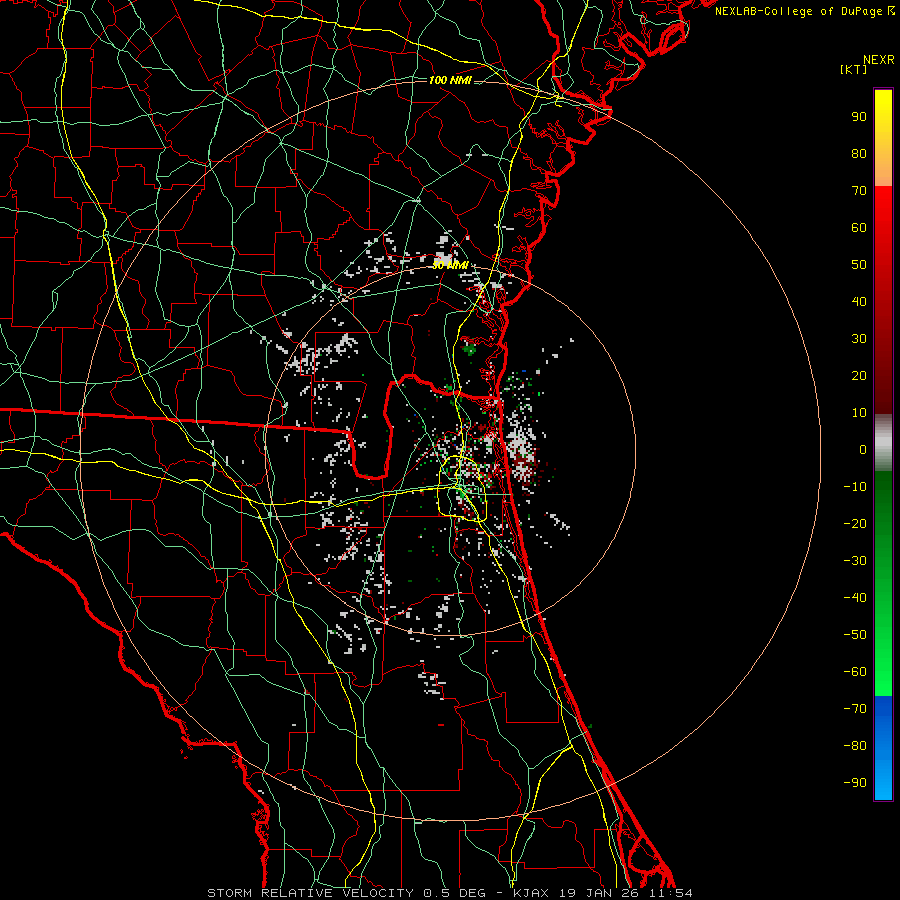Click the -30 value on velocity scale
900x900 pixels.
[x=855, y=561]
